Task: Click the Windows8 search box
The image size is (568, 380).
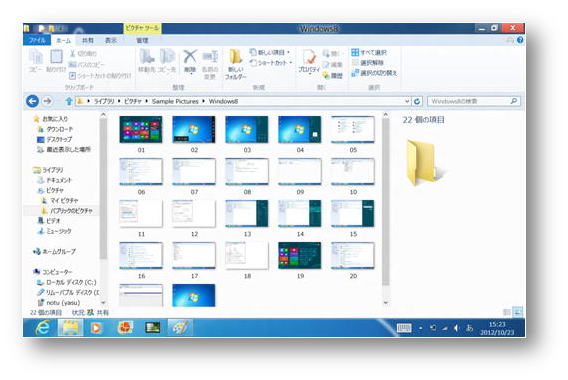Action: coord(473,101)
